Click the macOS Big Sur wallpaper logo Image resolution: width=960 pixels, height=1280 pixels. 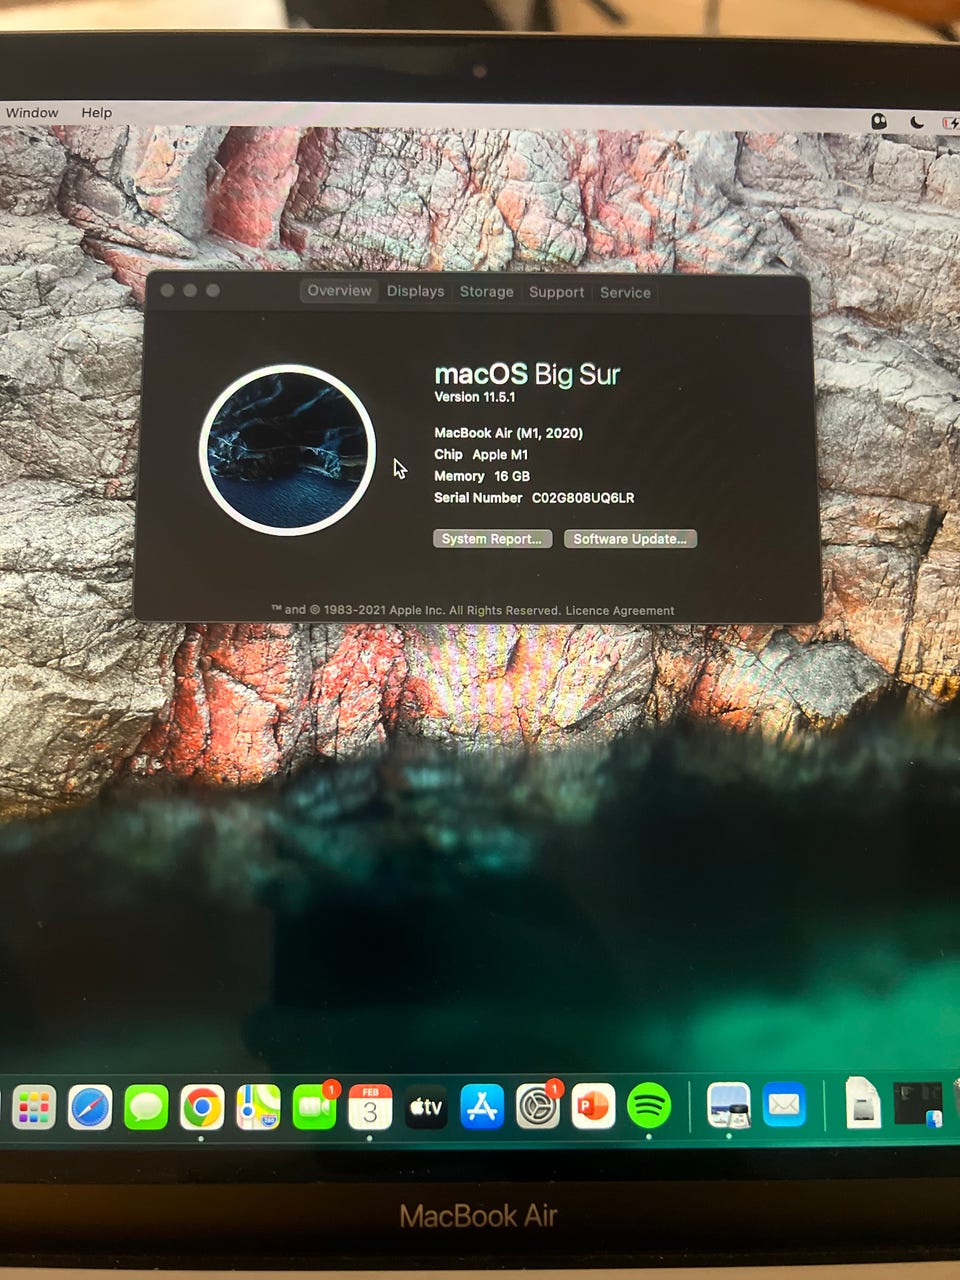point(288,448)
